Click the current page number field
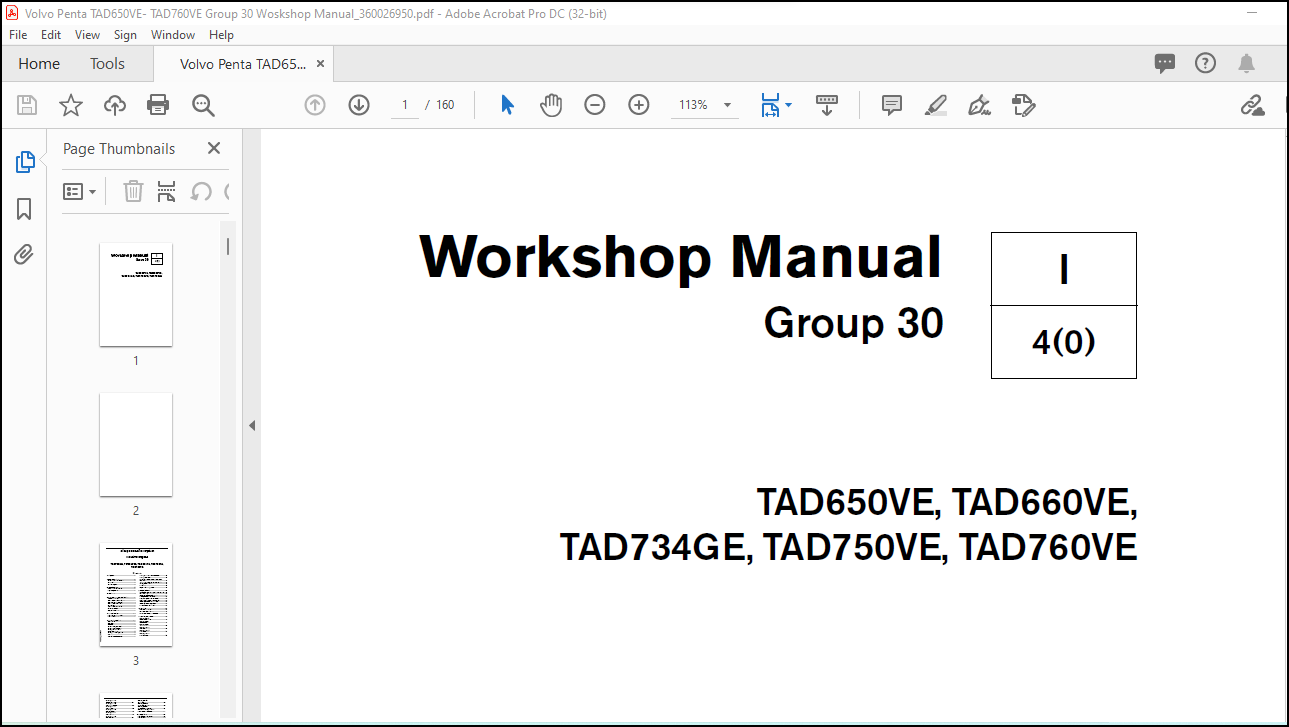This screenshot has height=727, width=1289. pos(405,105)
